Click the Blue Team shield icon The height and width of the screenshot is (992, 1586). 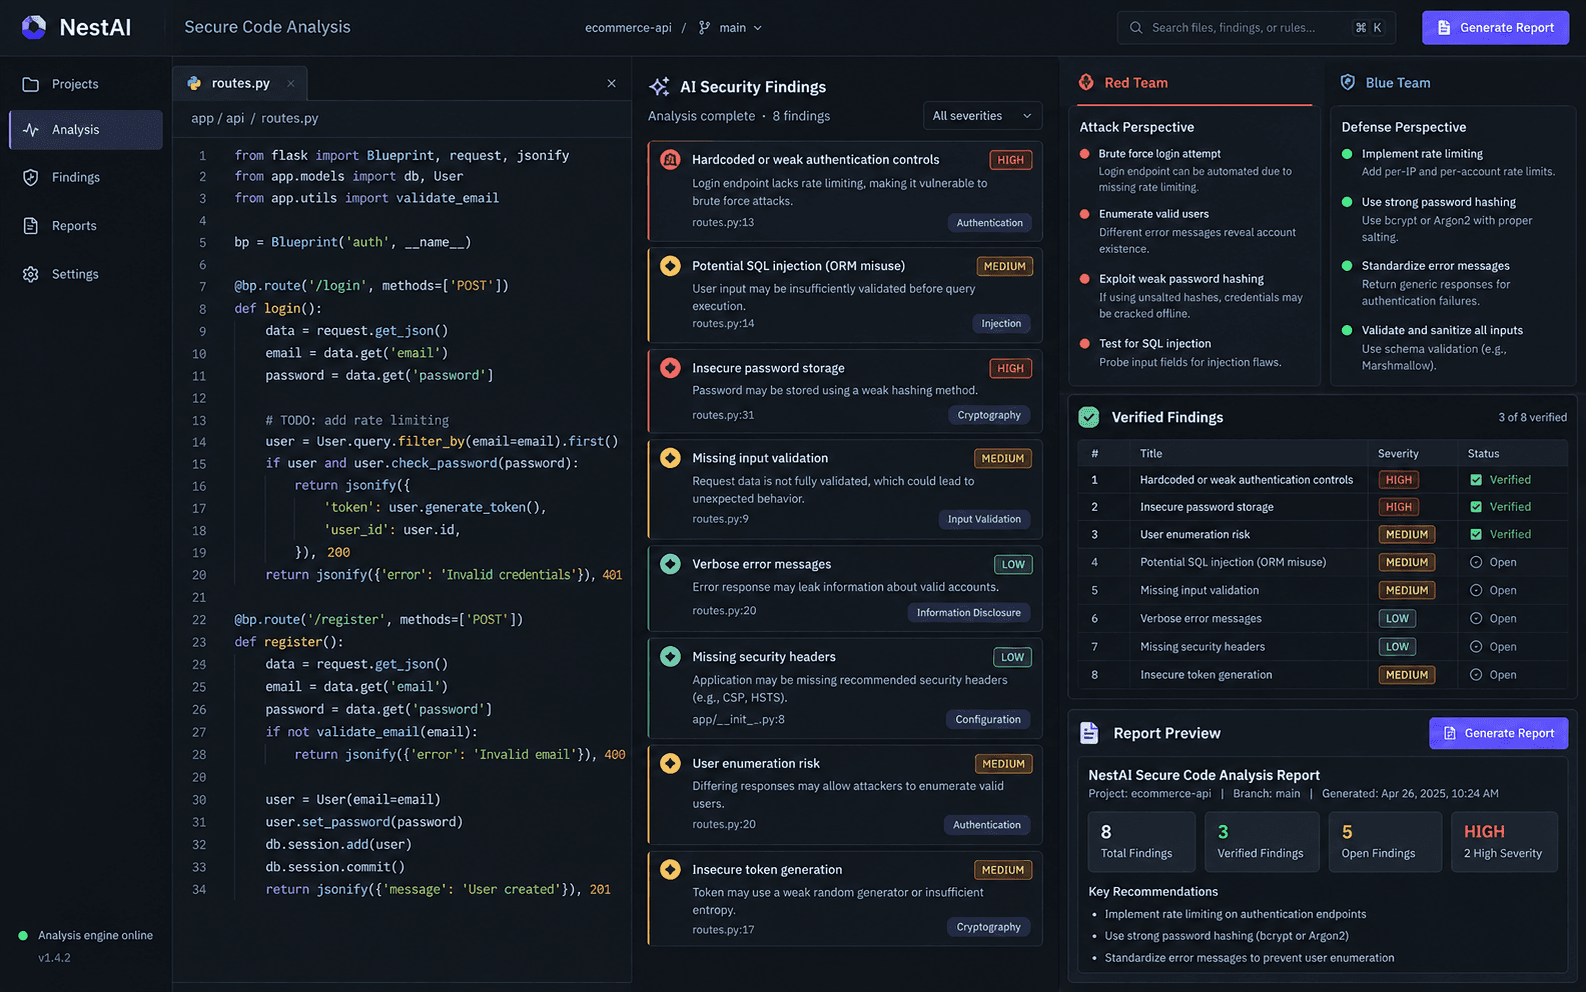(1347, 82)
